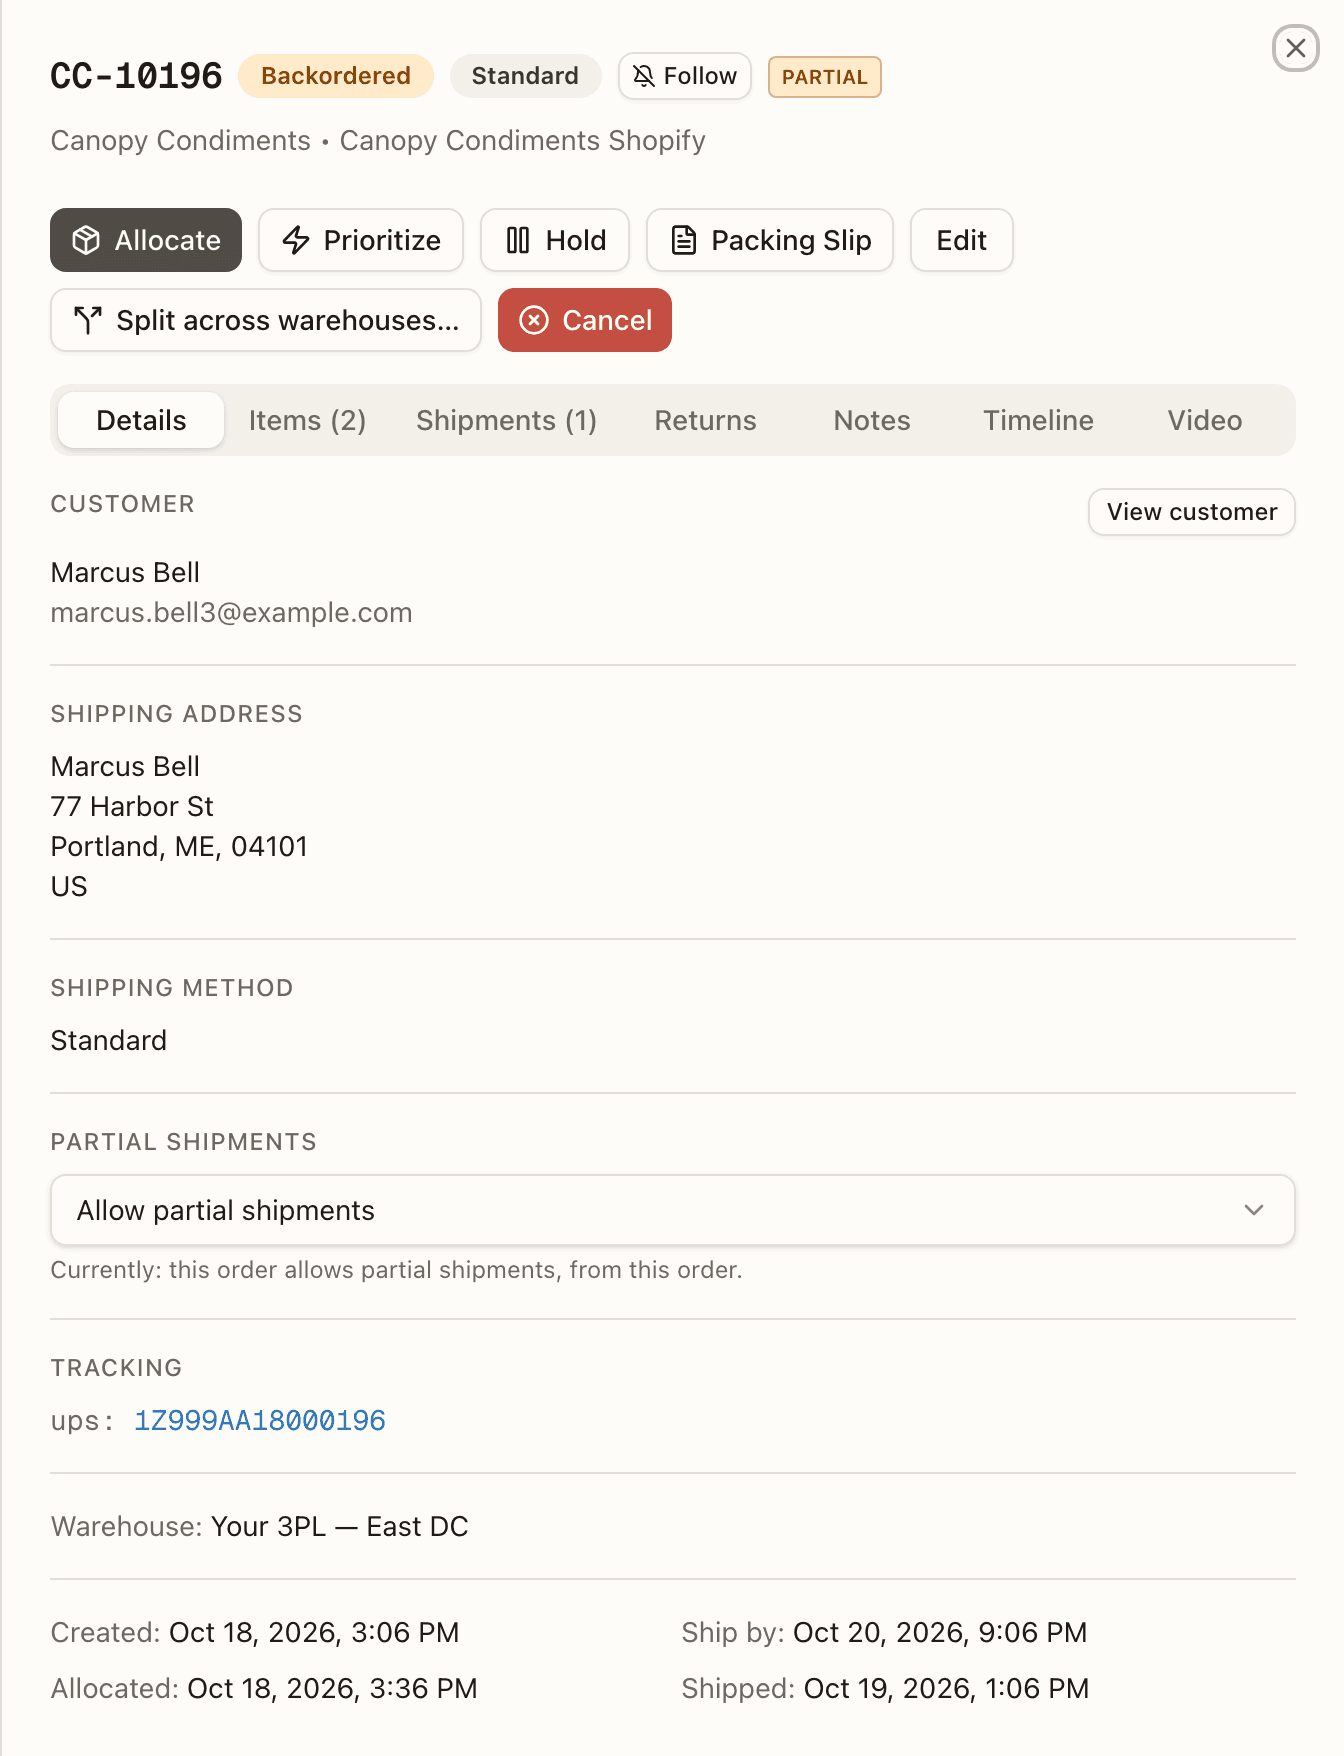Click Canopy Condiments Shopify channel text
Screen dimensions: 1344x1756
click(523, 140)
